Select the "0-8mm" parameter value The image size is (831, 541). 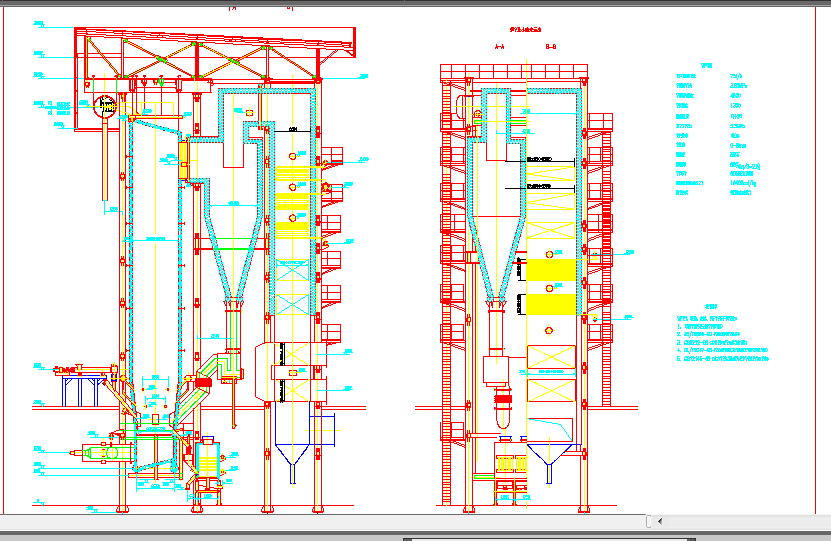coord(738,145)
